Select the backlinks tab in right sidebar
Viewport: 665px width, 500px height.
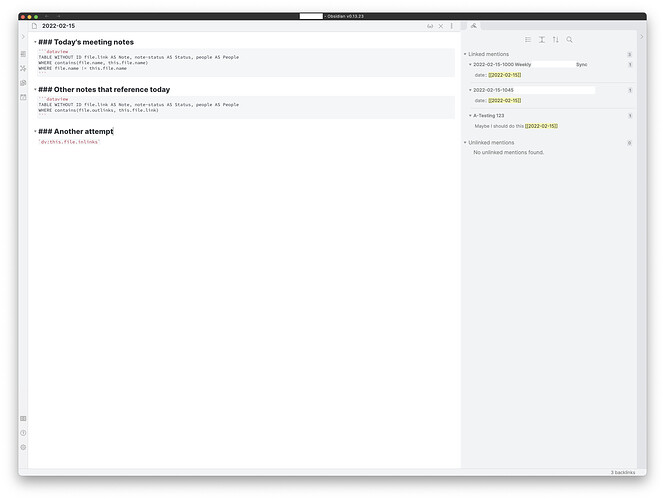(473, 26)
